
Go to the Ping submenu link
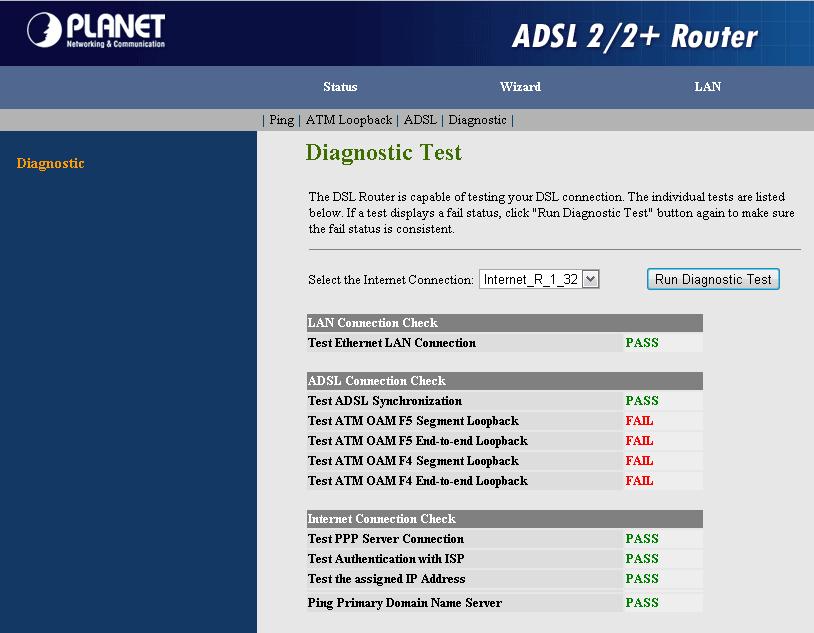tap(282, 120)
